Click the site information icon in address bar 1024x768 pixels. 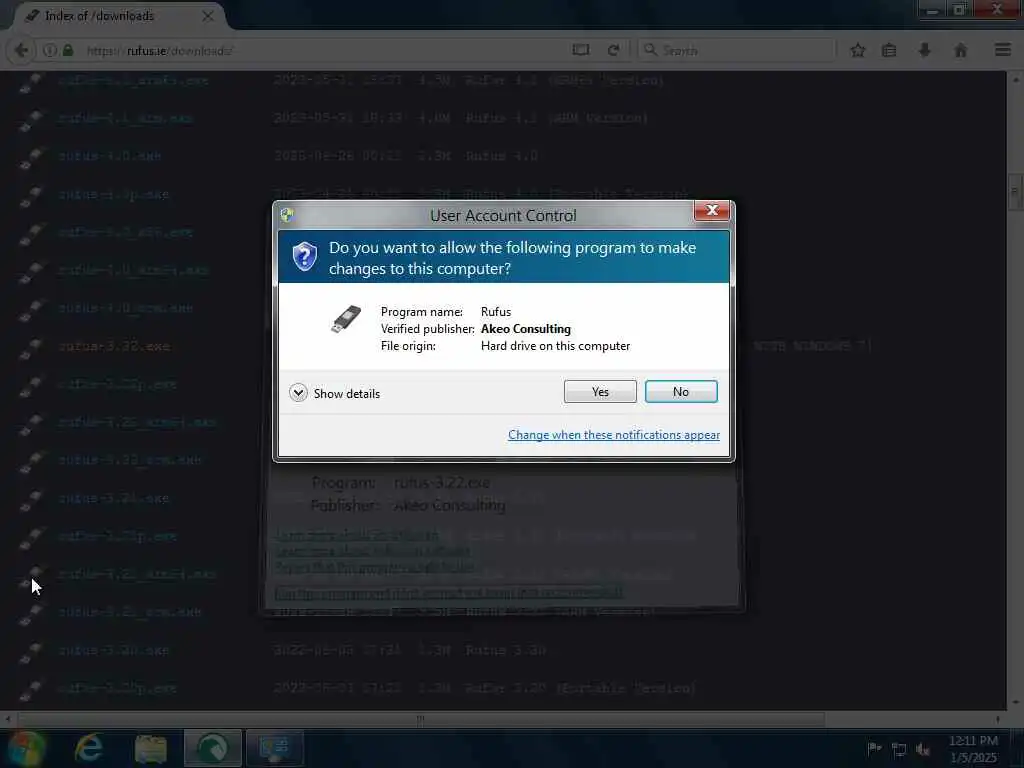pos(50,50)
